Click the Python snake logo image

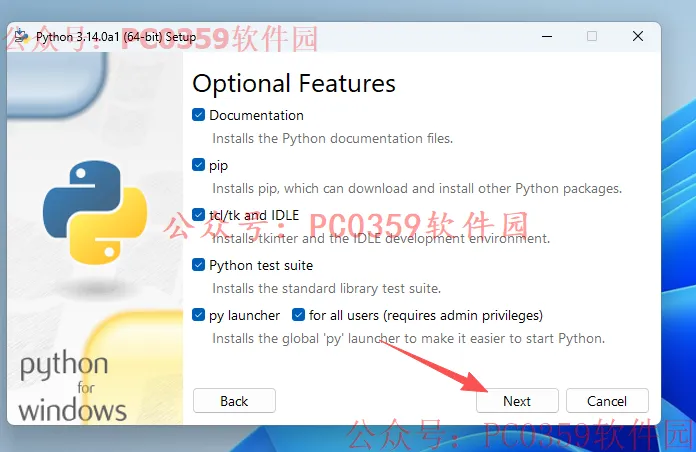click(x=95, y=212)
